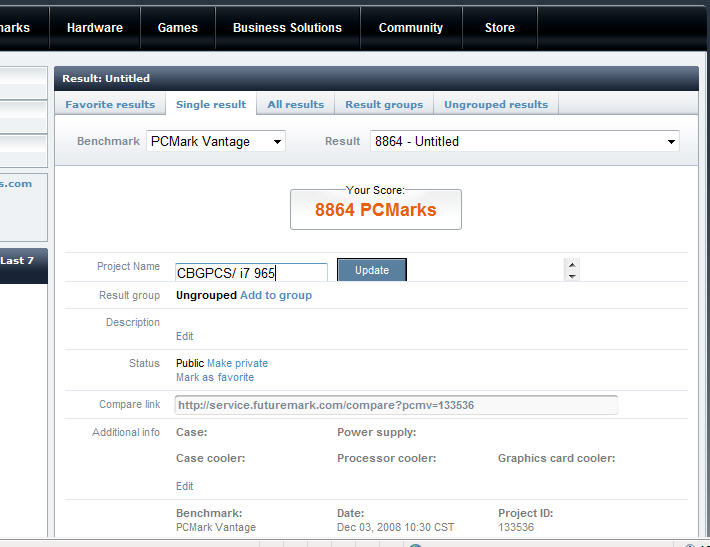Click the Ungrouped status text

click(x=206, y=295)
